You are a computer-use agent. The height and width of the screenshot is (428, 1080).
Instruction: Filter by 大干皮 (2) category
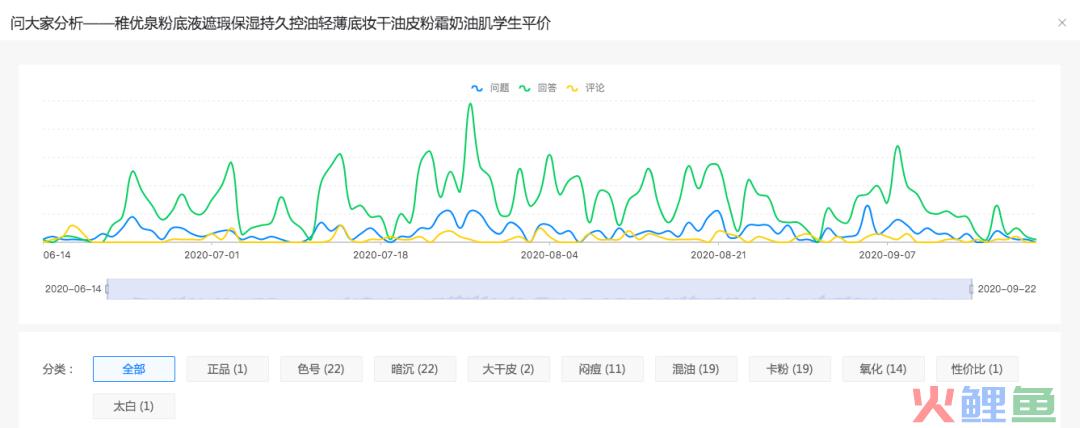(x=508, y=369)
